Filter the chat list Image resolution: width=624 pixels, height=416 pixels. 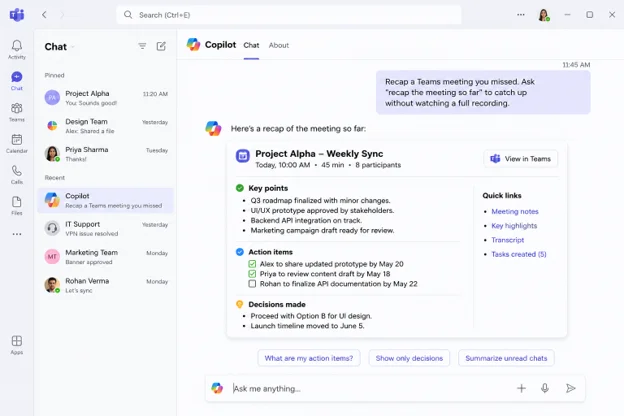coord(142,46)
